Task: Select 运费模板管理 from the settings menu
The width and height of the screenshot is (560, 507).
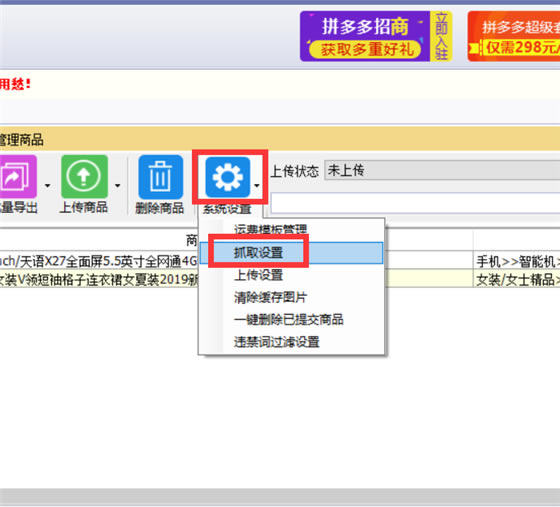Action: pyautogui.click(x=270, y=229)
